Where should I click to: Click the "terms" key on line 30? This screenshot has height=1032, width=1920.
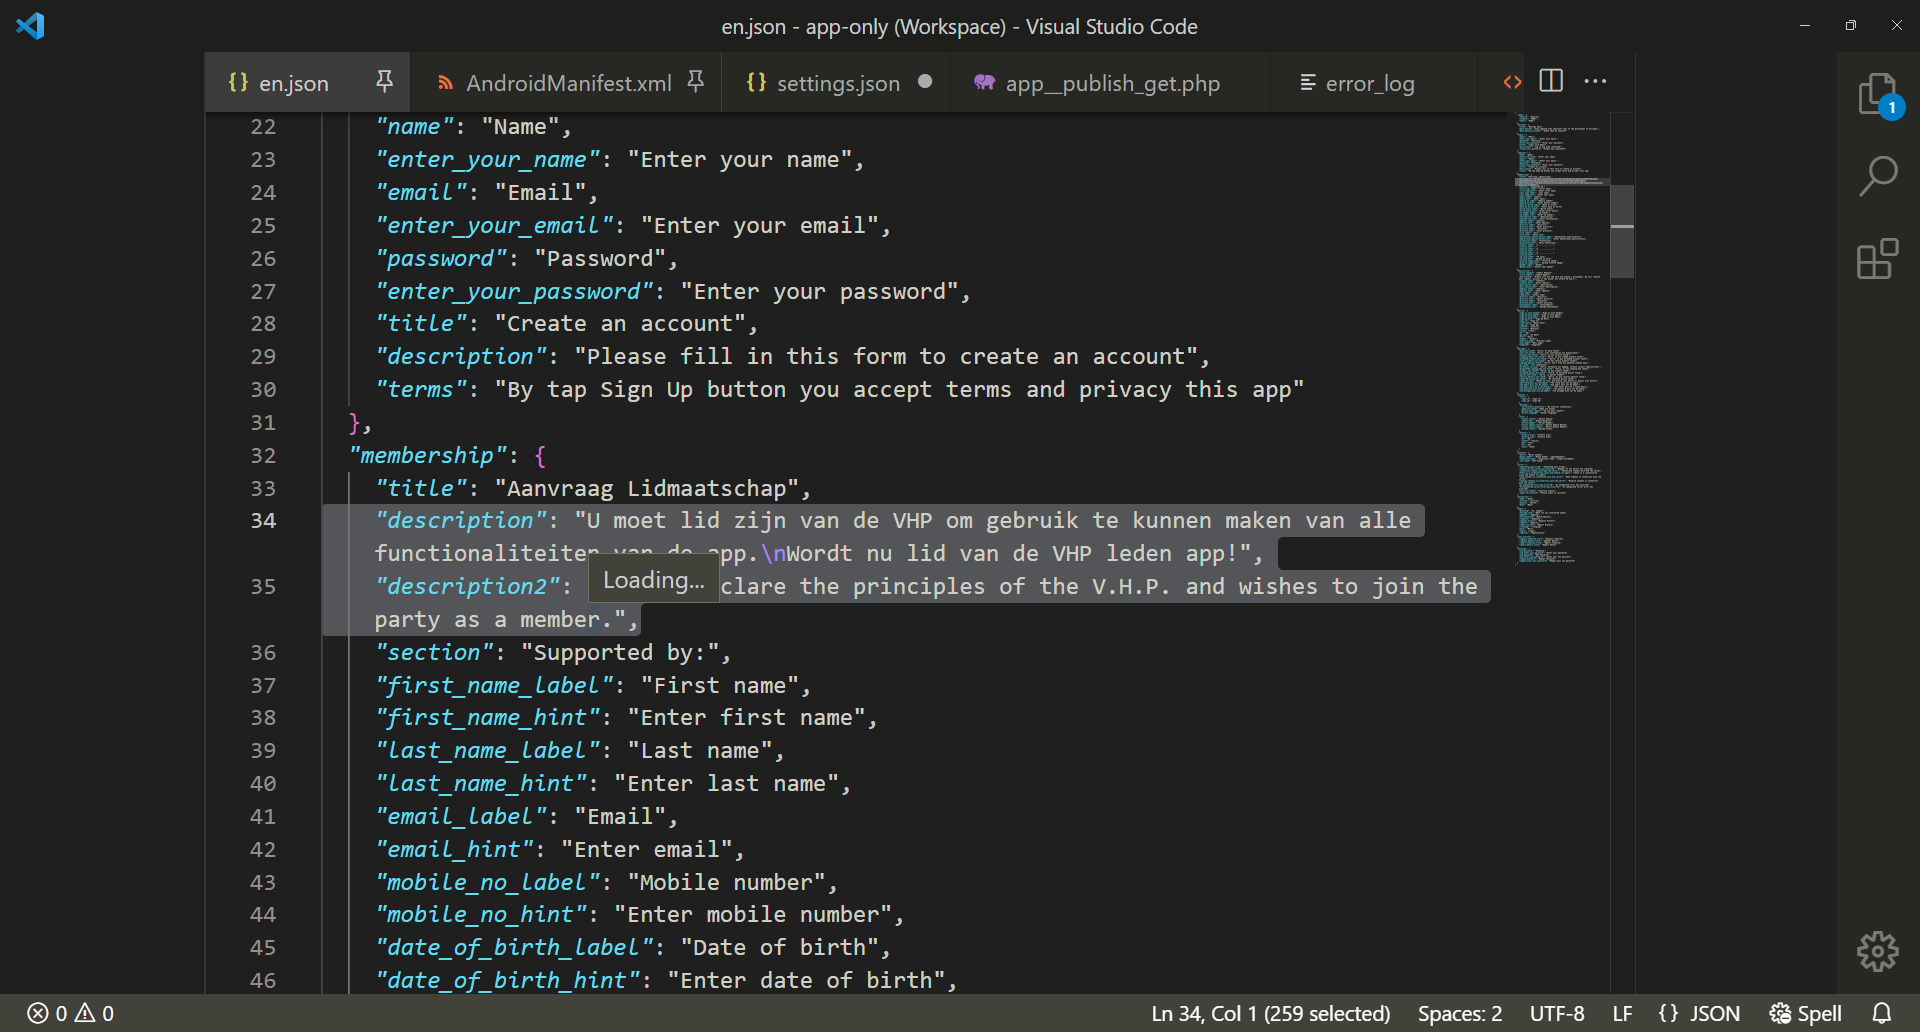(420, 390)
